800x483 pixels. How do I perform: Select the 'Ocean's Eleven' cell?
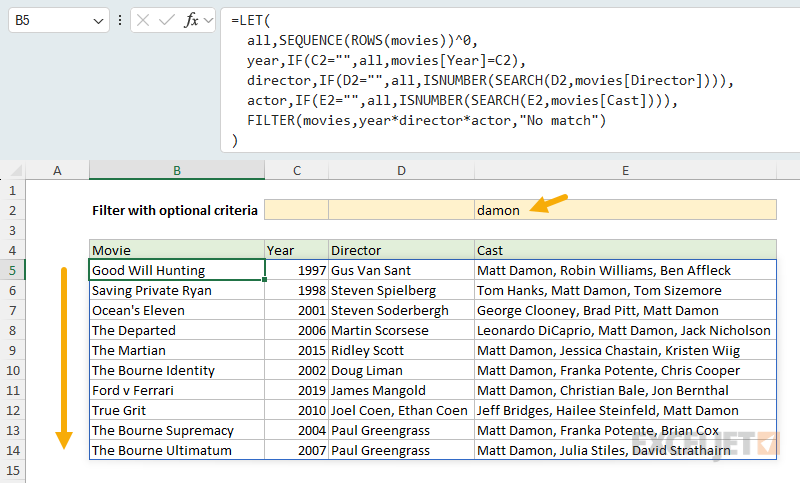[x=177, y=310]
